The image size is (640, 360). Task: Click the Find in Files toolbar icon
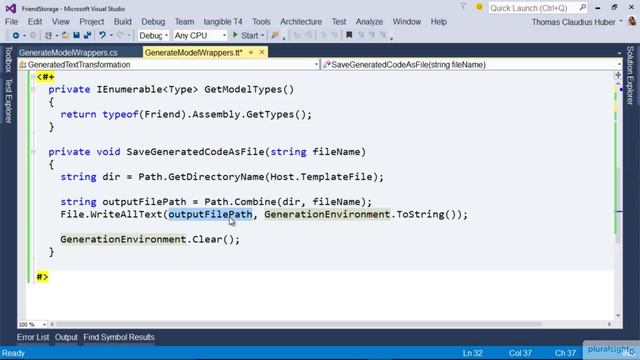[x=275, y=36]
